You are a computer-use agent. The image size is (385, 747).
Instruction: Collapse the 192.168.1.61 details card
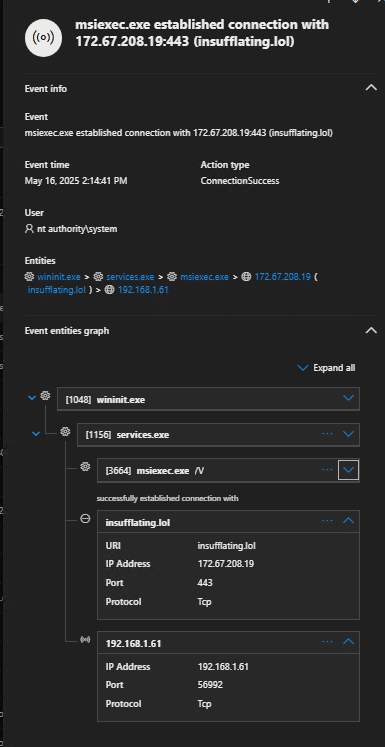pos(348,642)
